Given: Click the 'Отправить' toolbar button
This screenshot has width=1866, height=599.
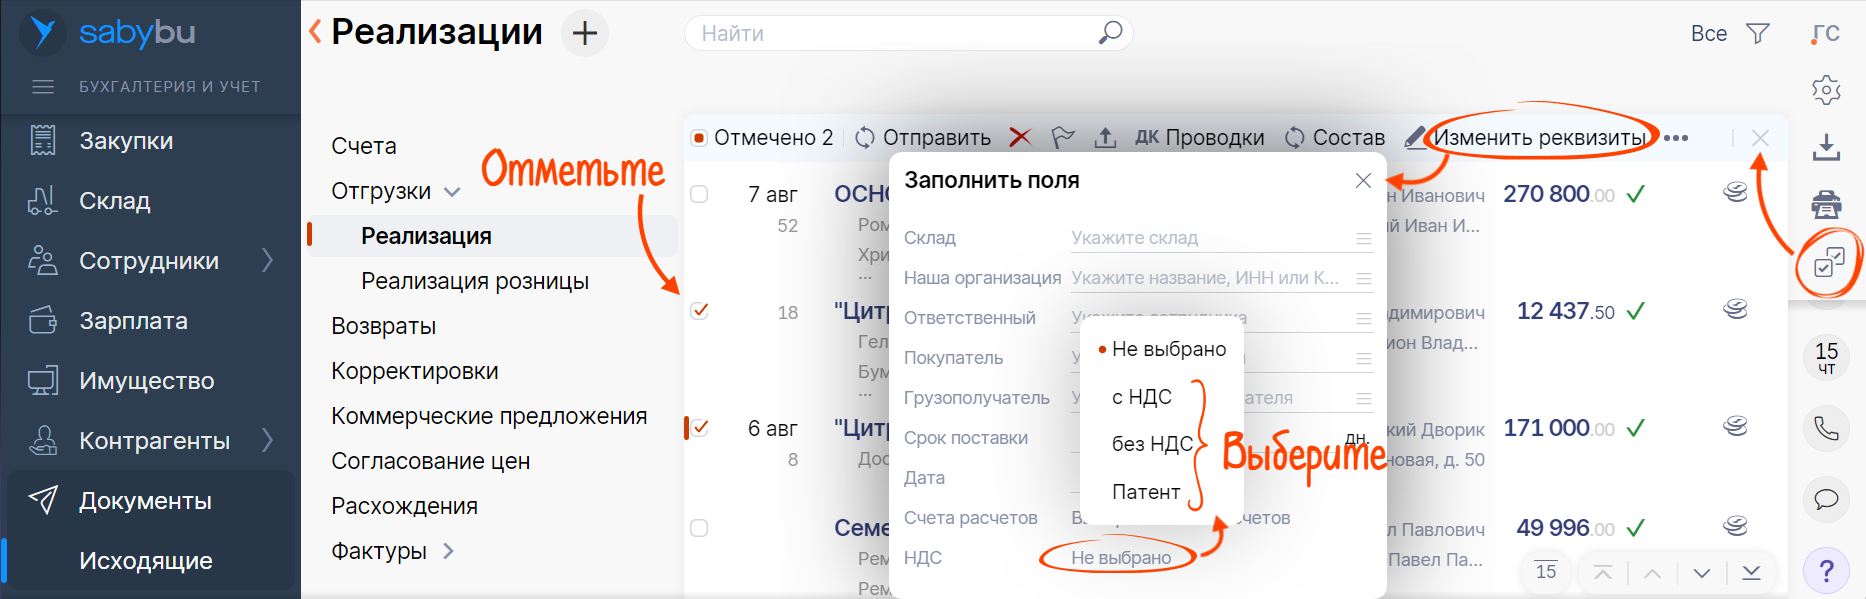Looking at the screenshot, I should pos(923,137).
